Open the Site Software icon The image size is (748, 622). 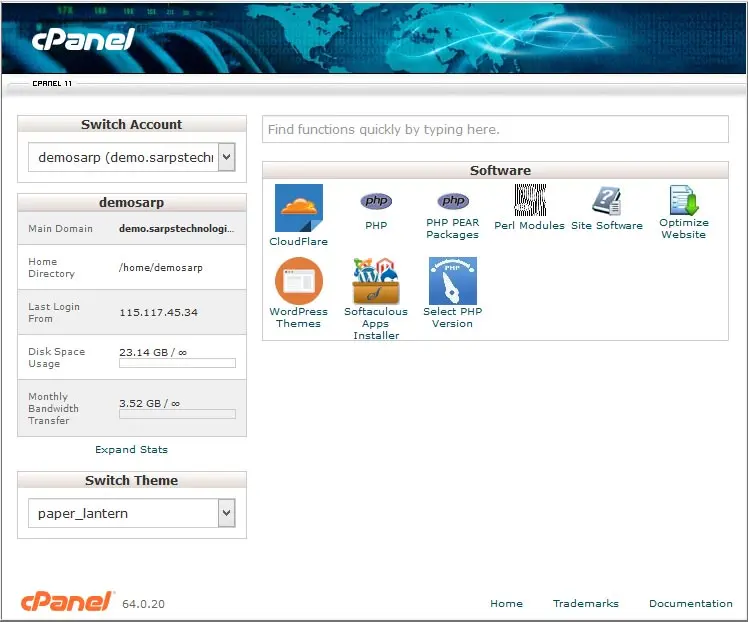click(x=607, y=200)
